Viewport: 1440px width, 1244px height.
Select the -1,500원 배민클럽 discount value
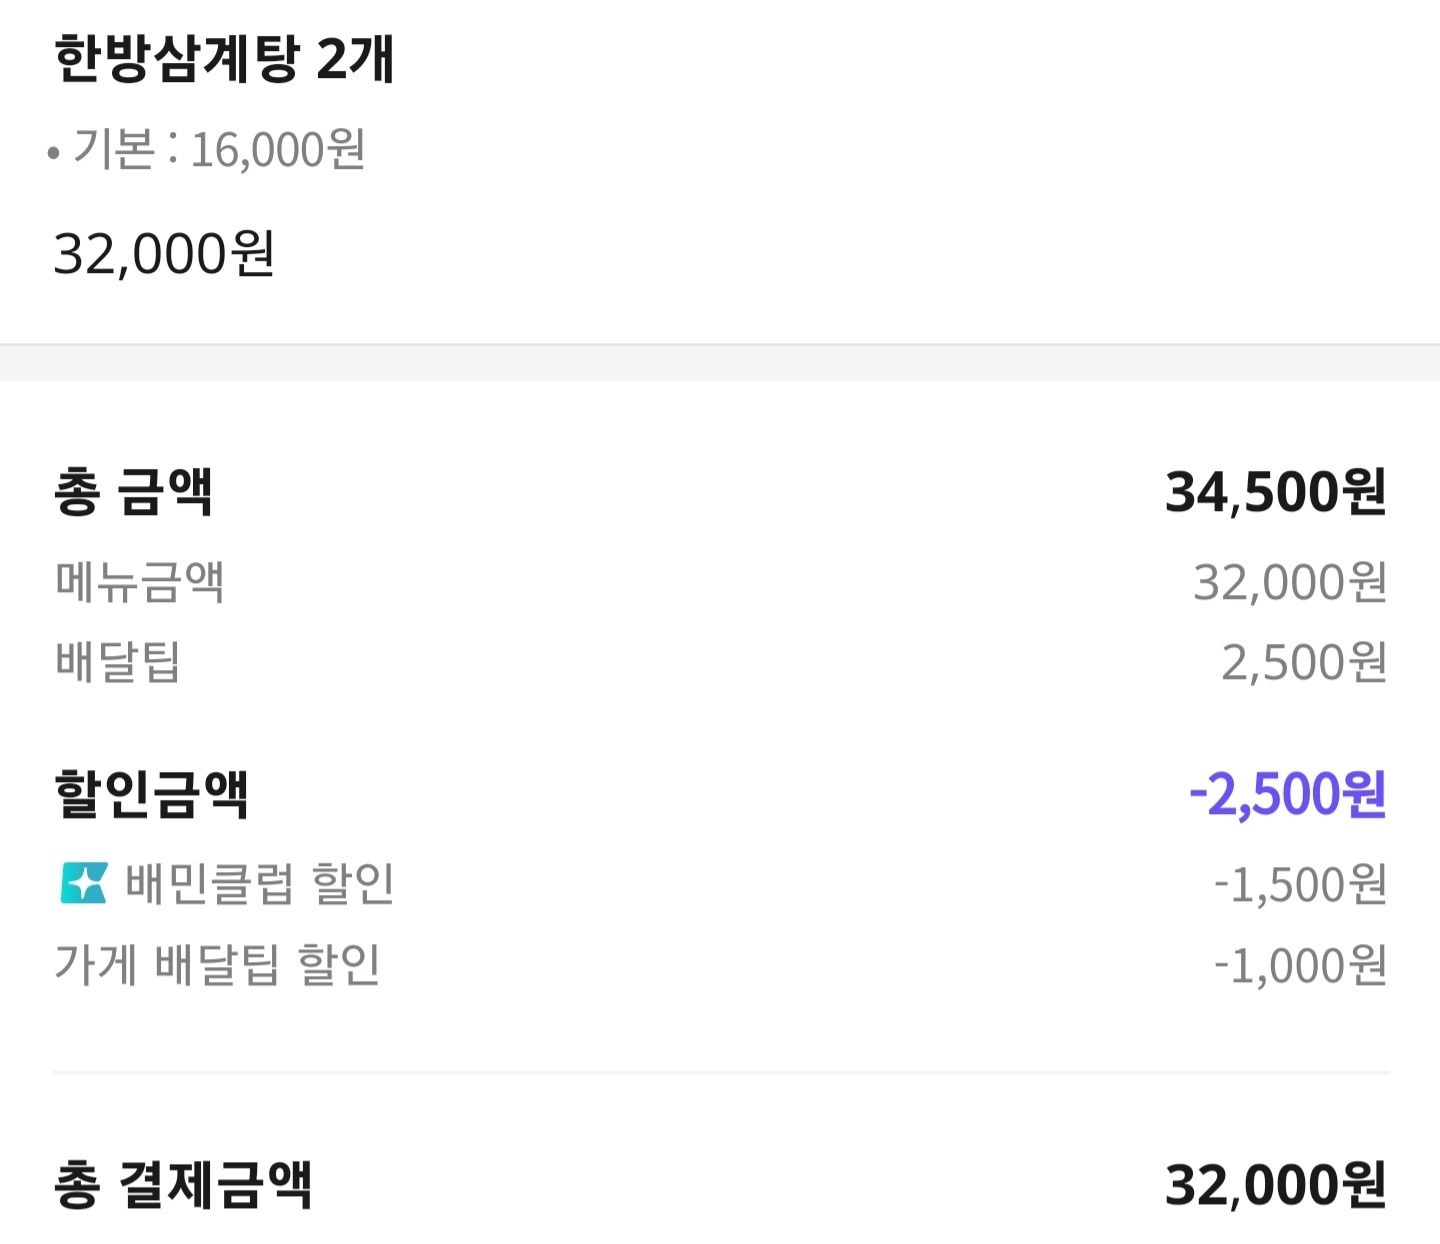1300,883
